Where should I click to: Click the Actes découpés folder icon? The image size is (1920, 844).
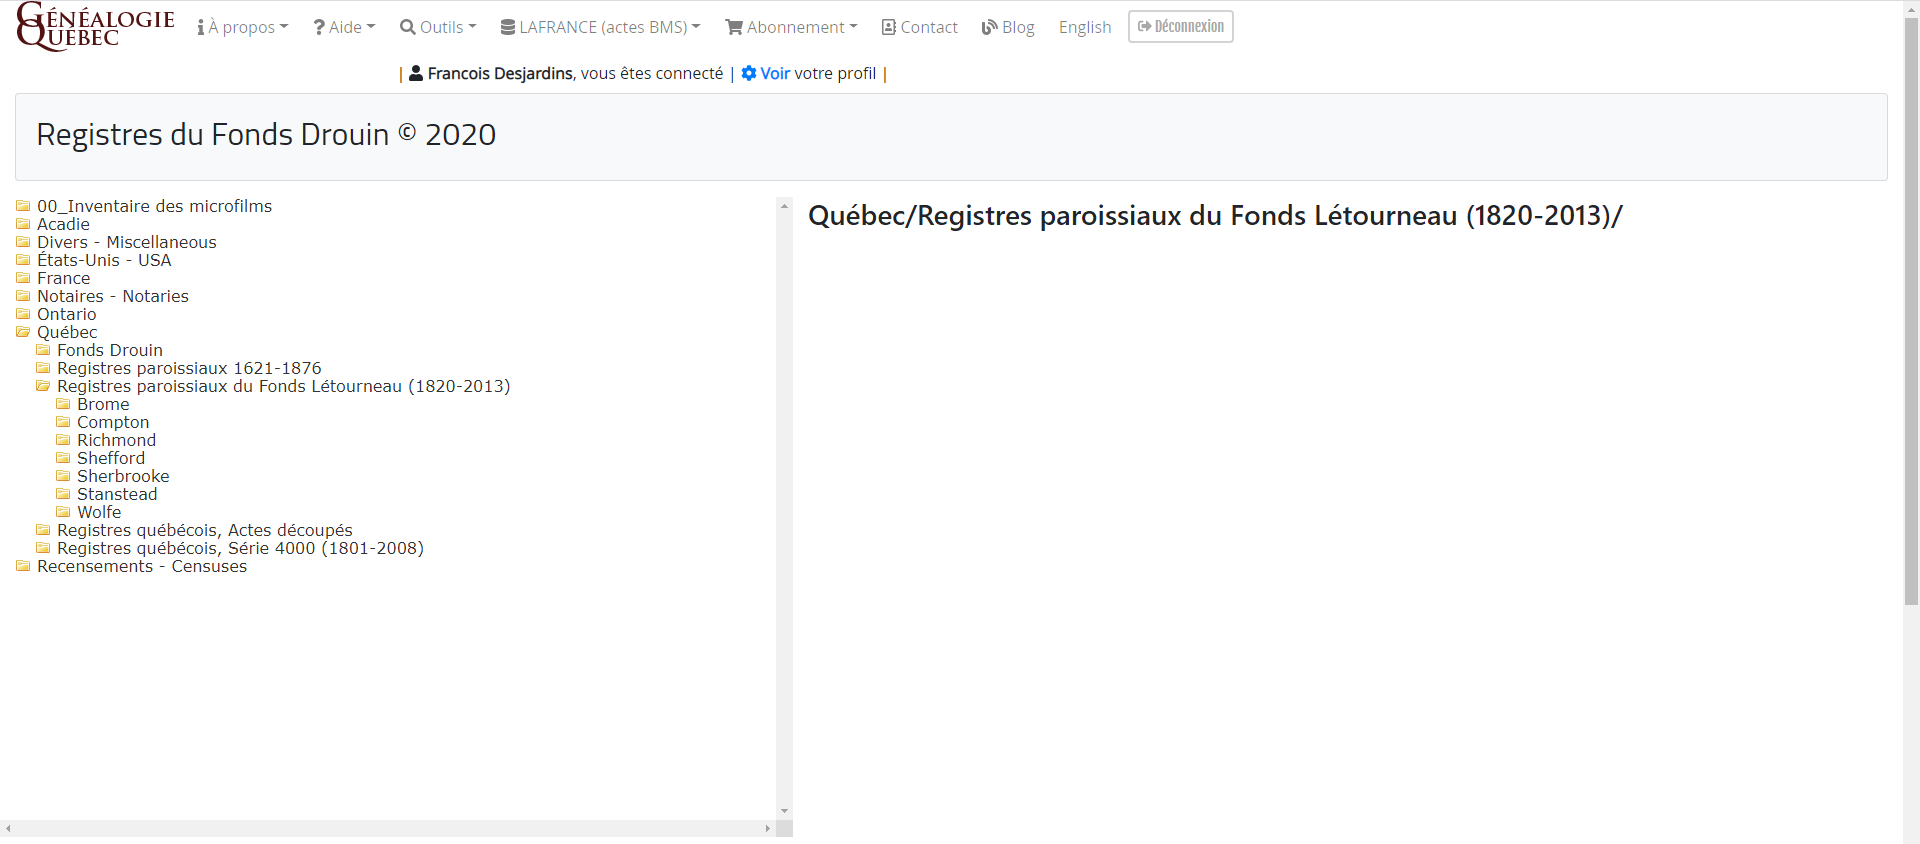(43, 530)
